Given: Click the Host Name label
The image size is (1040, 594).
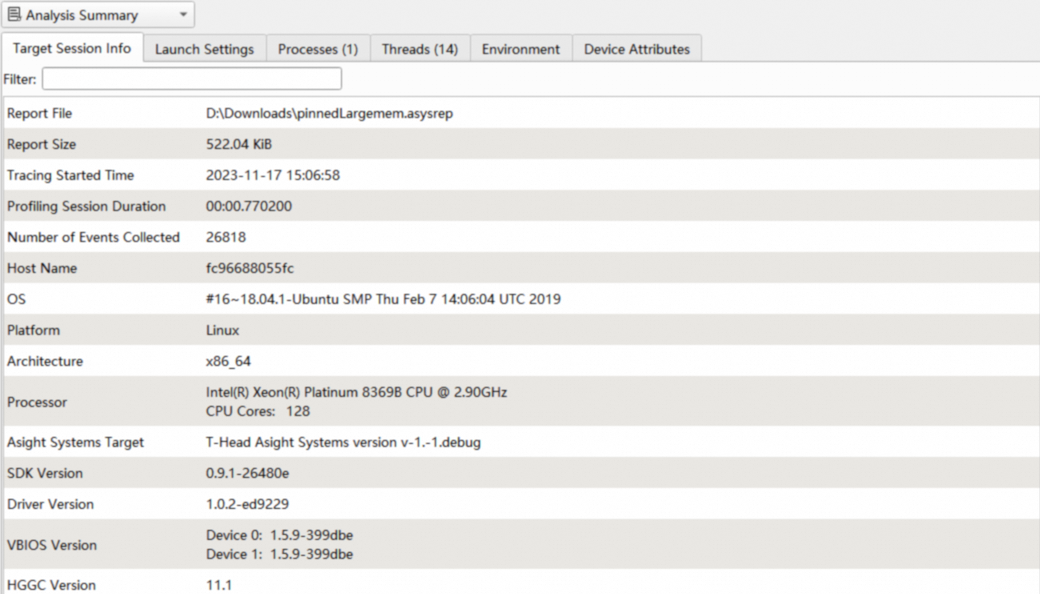Looking at the screenshot, I should coord(42,268).
